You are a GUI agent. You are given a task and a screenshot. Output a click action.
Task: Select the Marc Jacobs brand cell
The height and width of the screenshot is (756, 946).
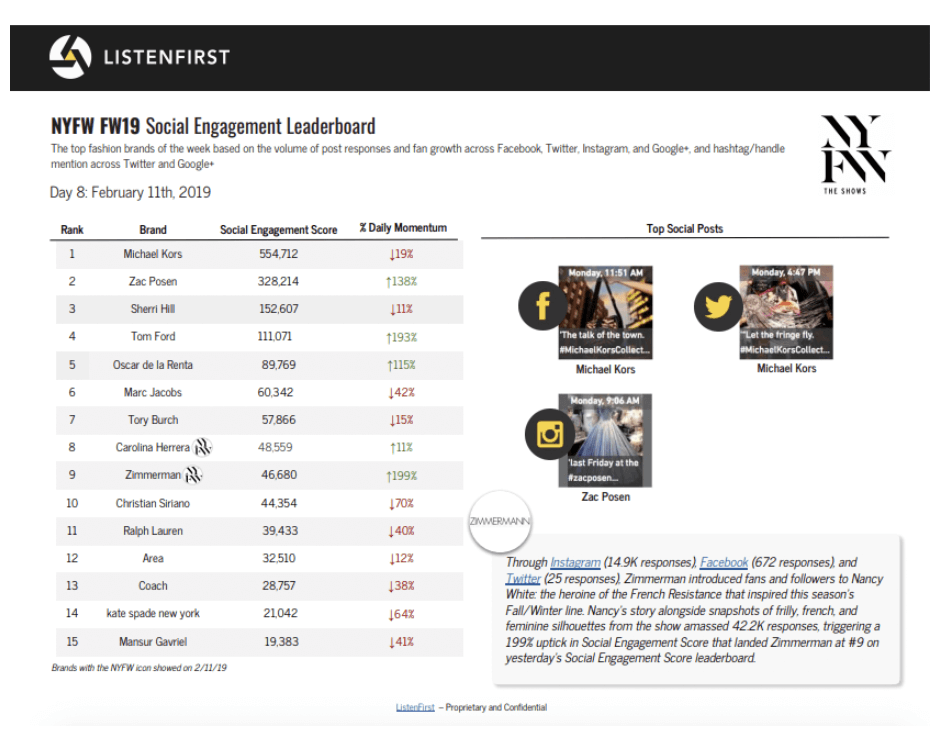(153, 392)
